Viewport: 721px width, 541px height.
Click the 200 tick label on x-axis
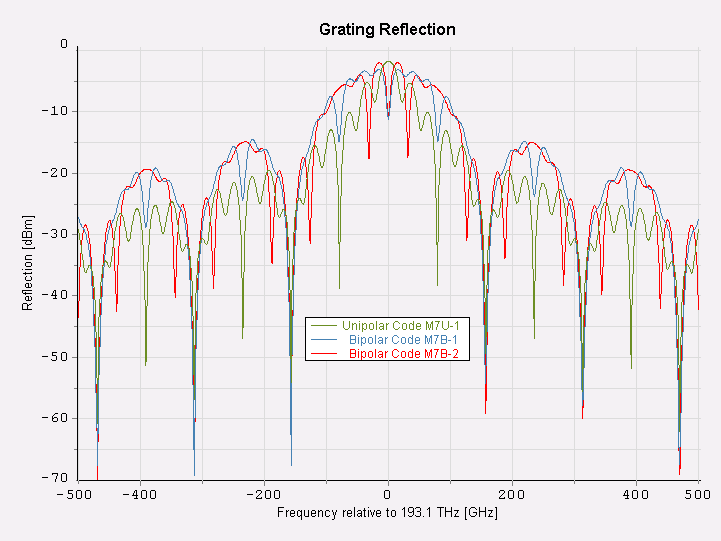click(x=512, y=494)
